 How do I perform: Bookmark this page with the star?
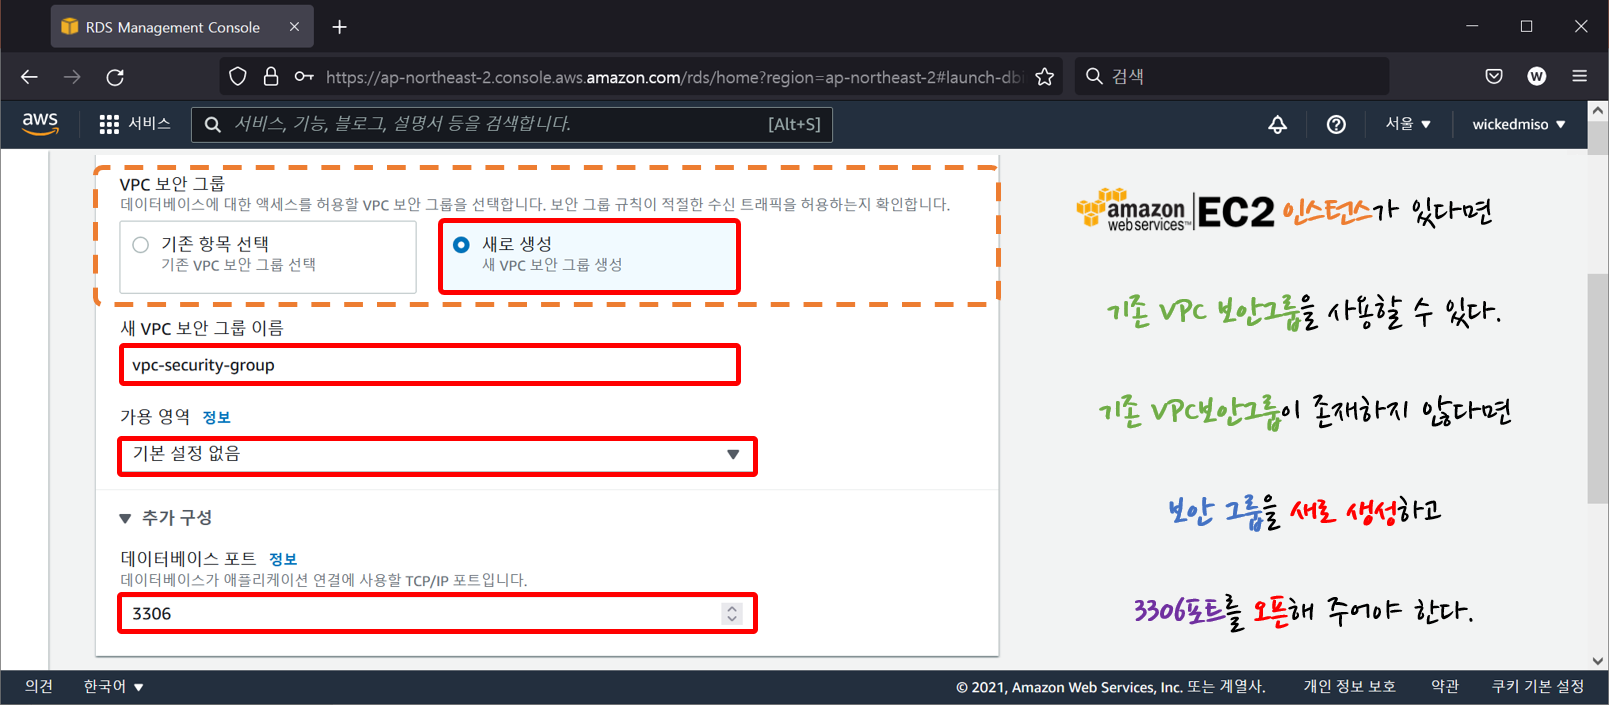point(1045,77)
